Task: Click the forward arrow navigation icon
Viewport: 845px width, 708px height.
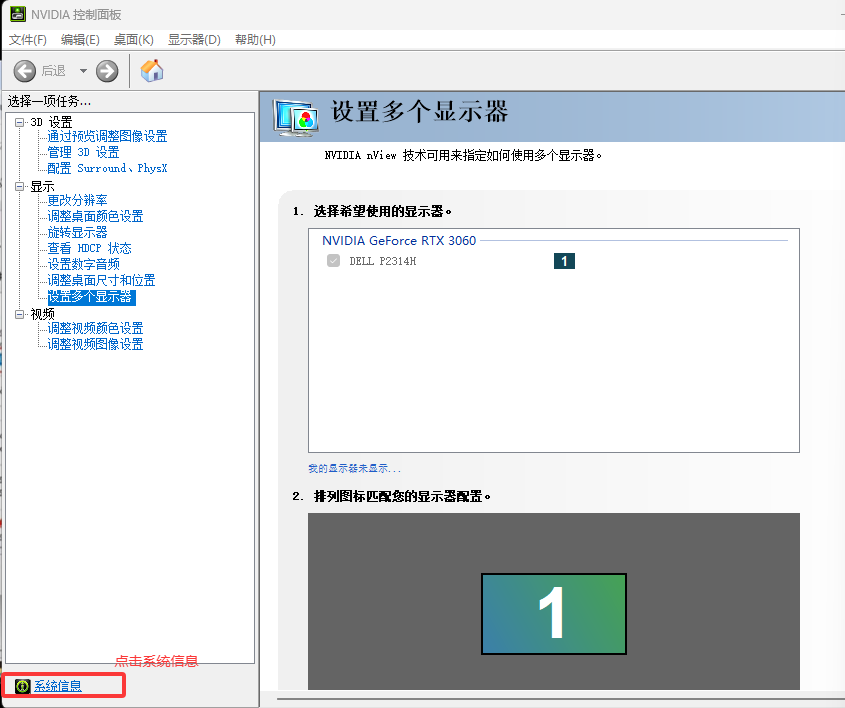Action: point(107,71)
